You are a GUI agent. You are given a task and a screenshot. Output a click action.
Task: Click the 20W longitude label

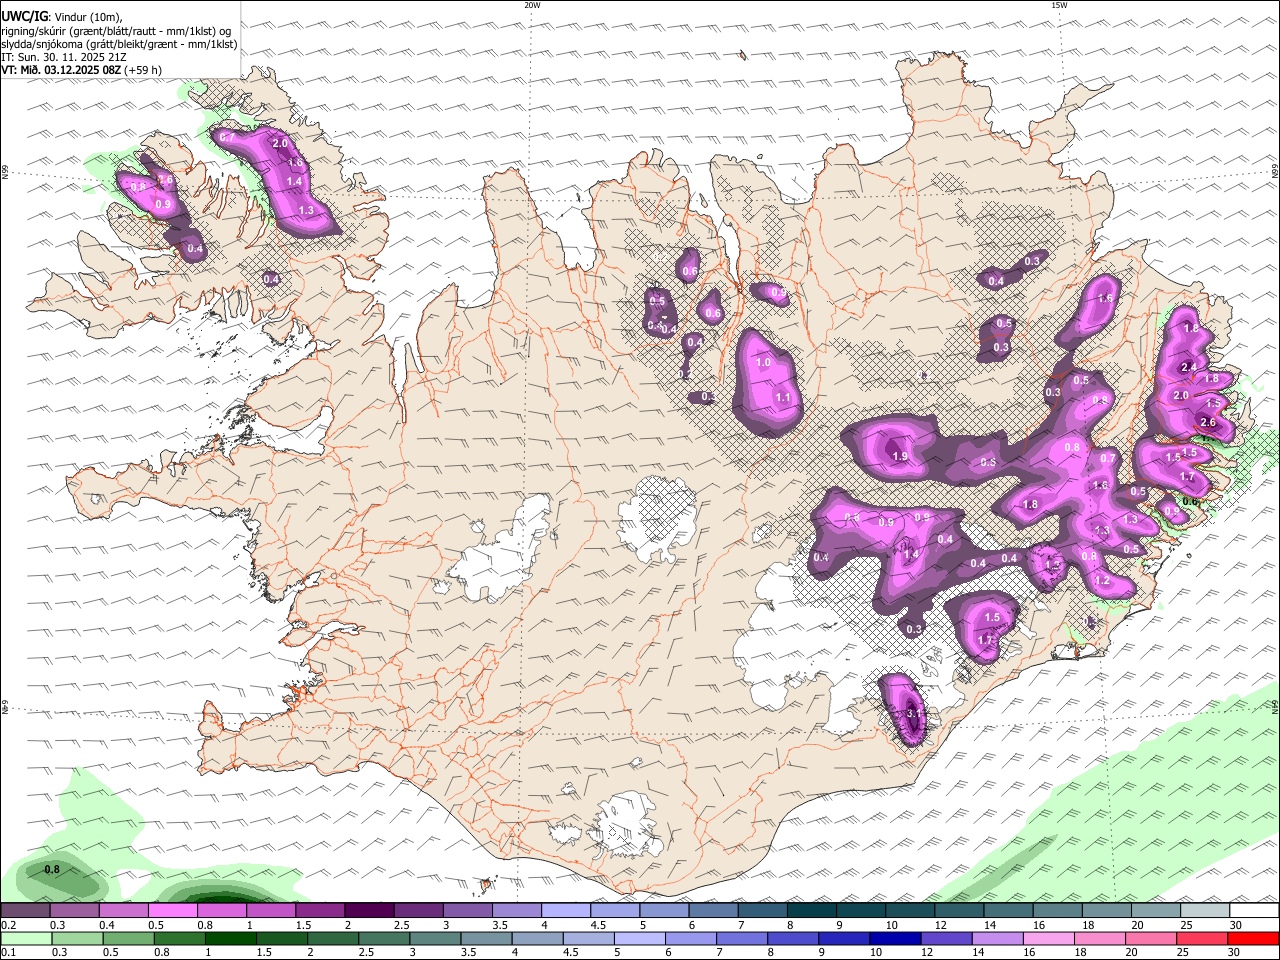point(532,5)
